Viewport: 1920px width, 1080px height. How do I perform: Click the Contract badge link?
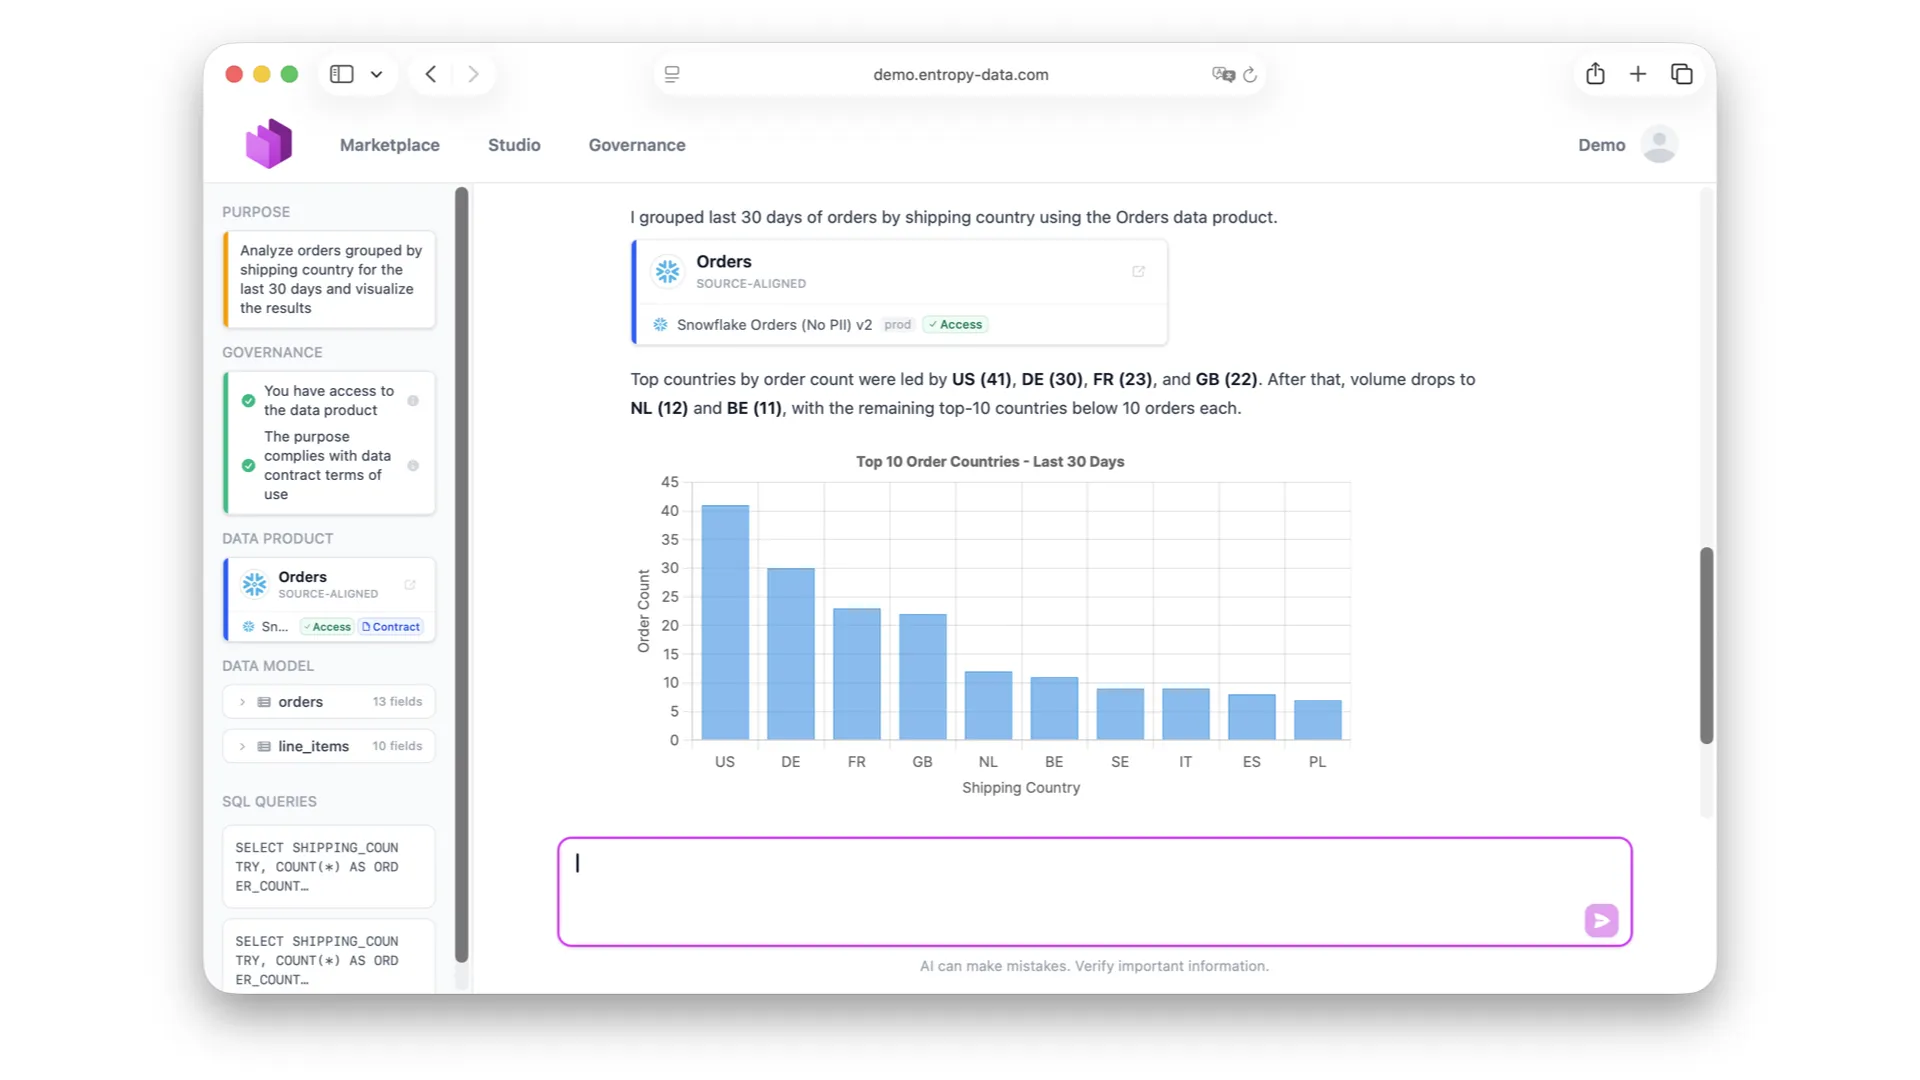pos(391,627)
